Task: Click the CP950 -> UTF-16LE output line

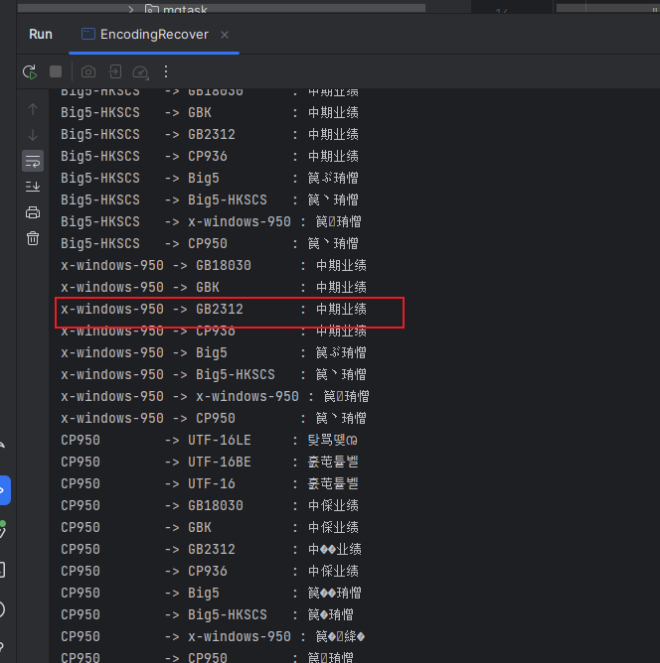Action: 210,440
